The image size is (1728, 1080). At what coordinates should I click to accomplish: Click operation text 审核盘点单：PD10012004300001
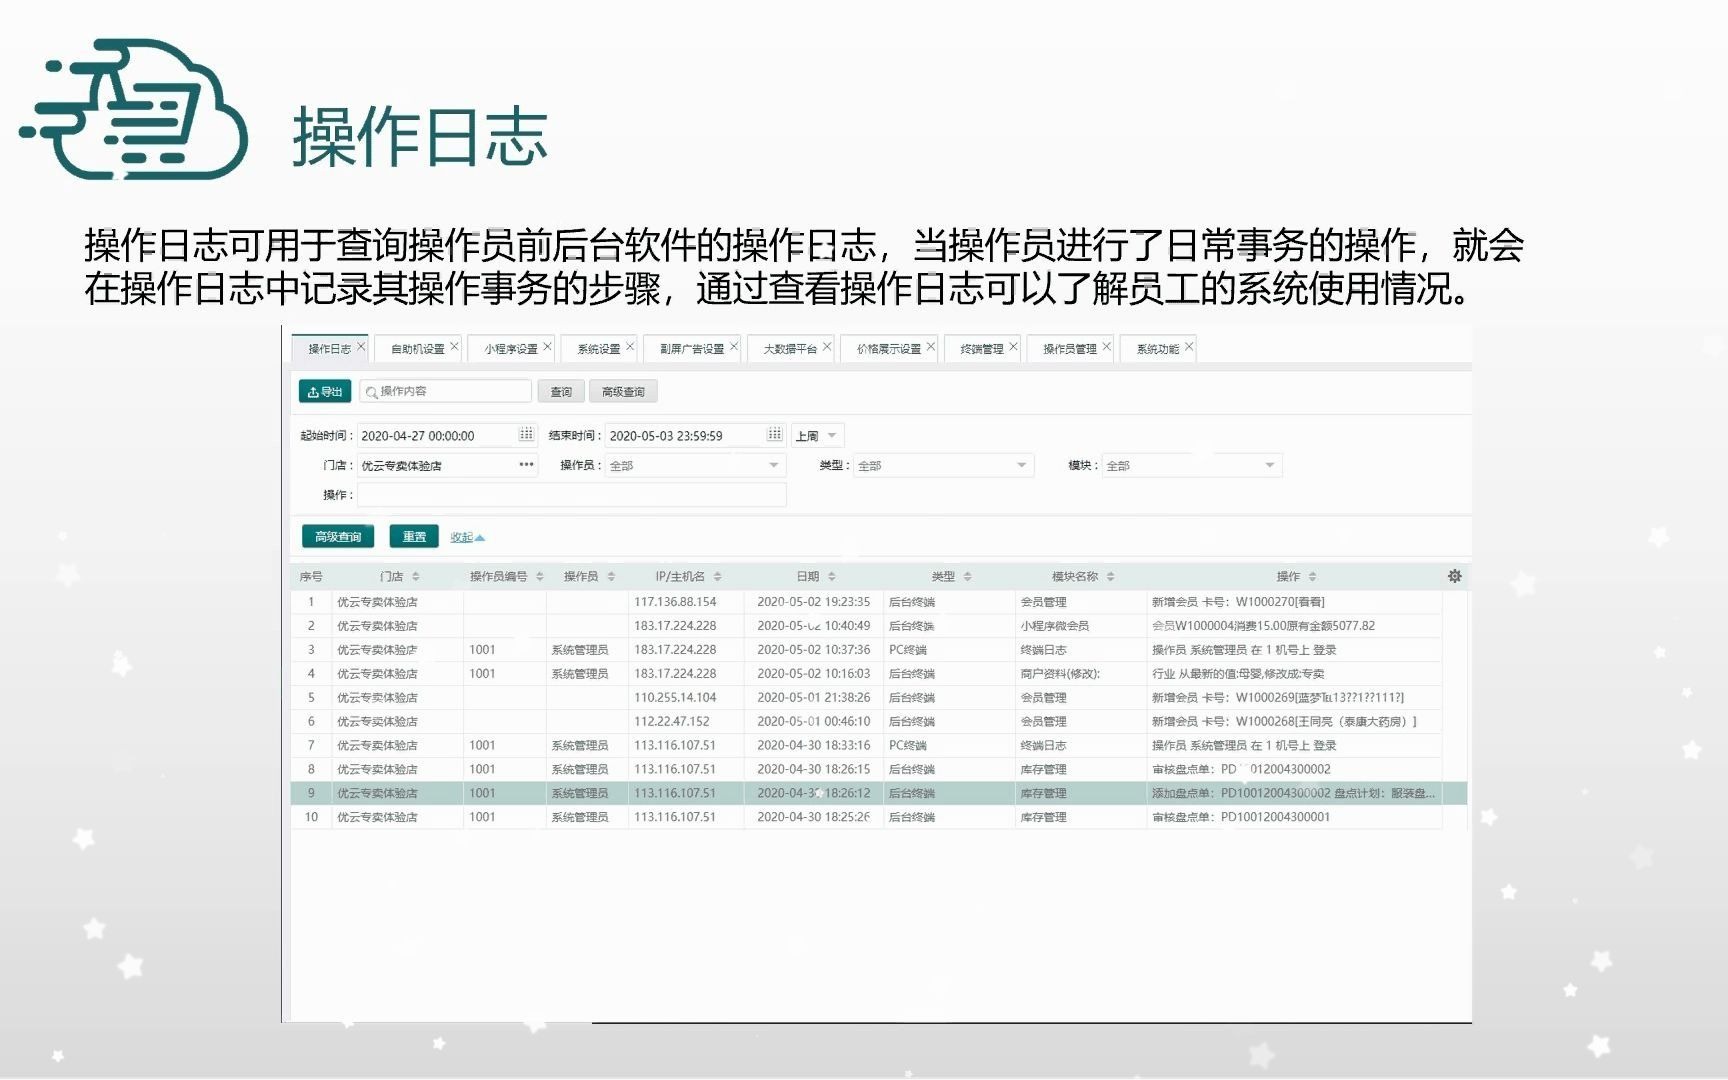tap(1241, 817)
